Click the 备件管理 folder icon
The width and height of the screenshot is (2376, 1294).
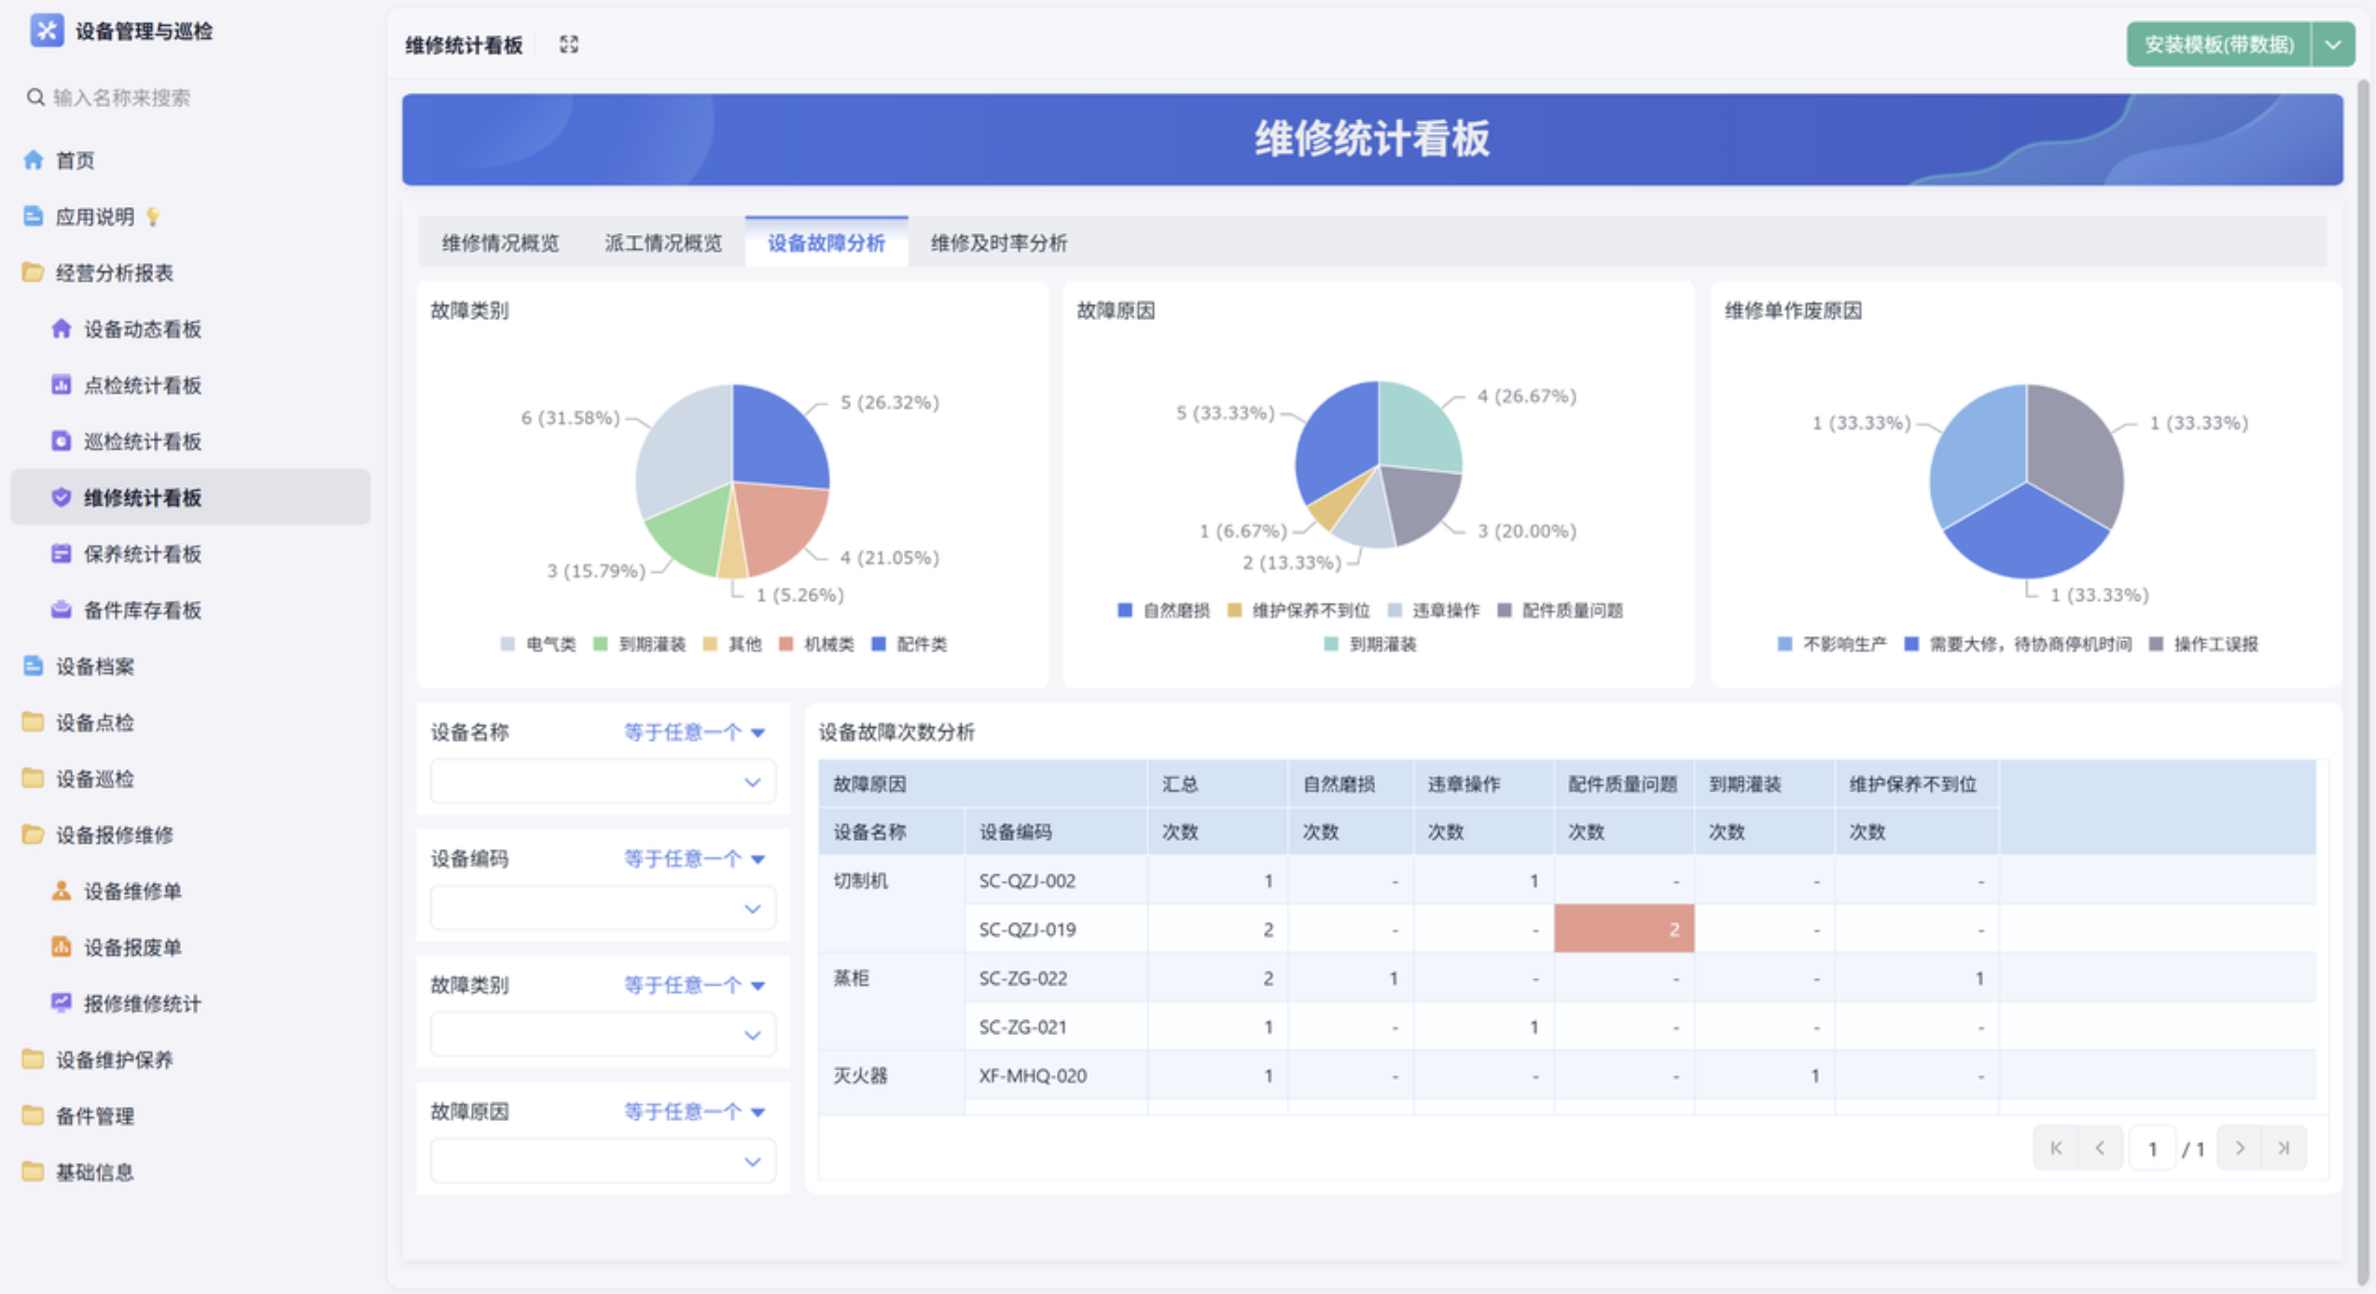click(x=34, y=1115)
